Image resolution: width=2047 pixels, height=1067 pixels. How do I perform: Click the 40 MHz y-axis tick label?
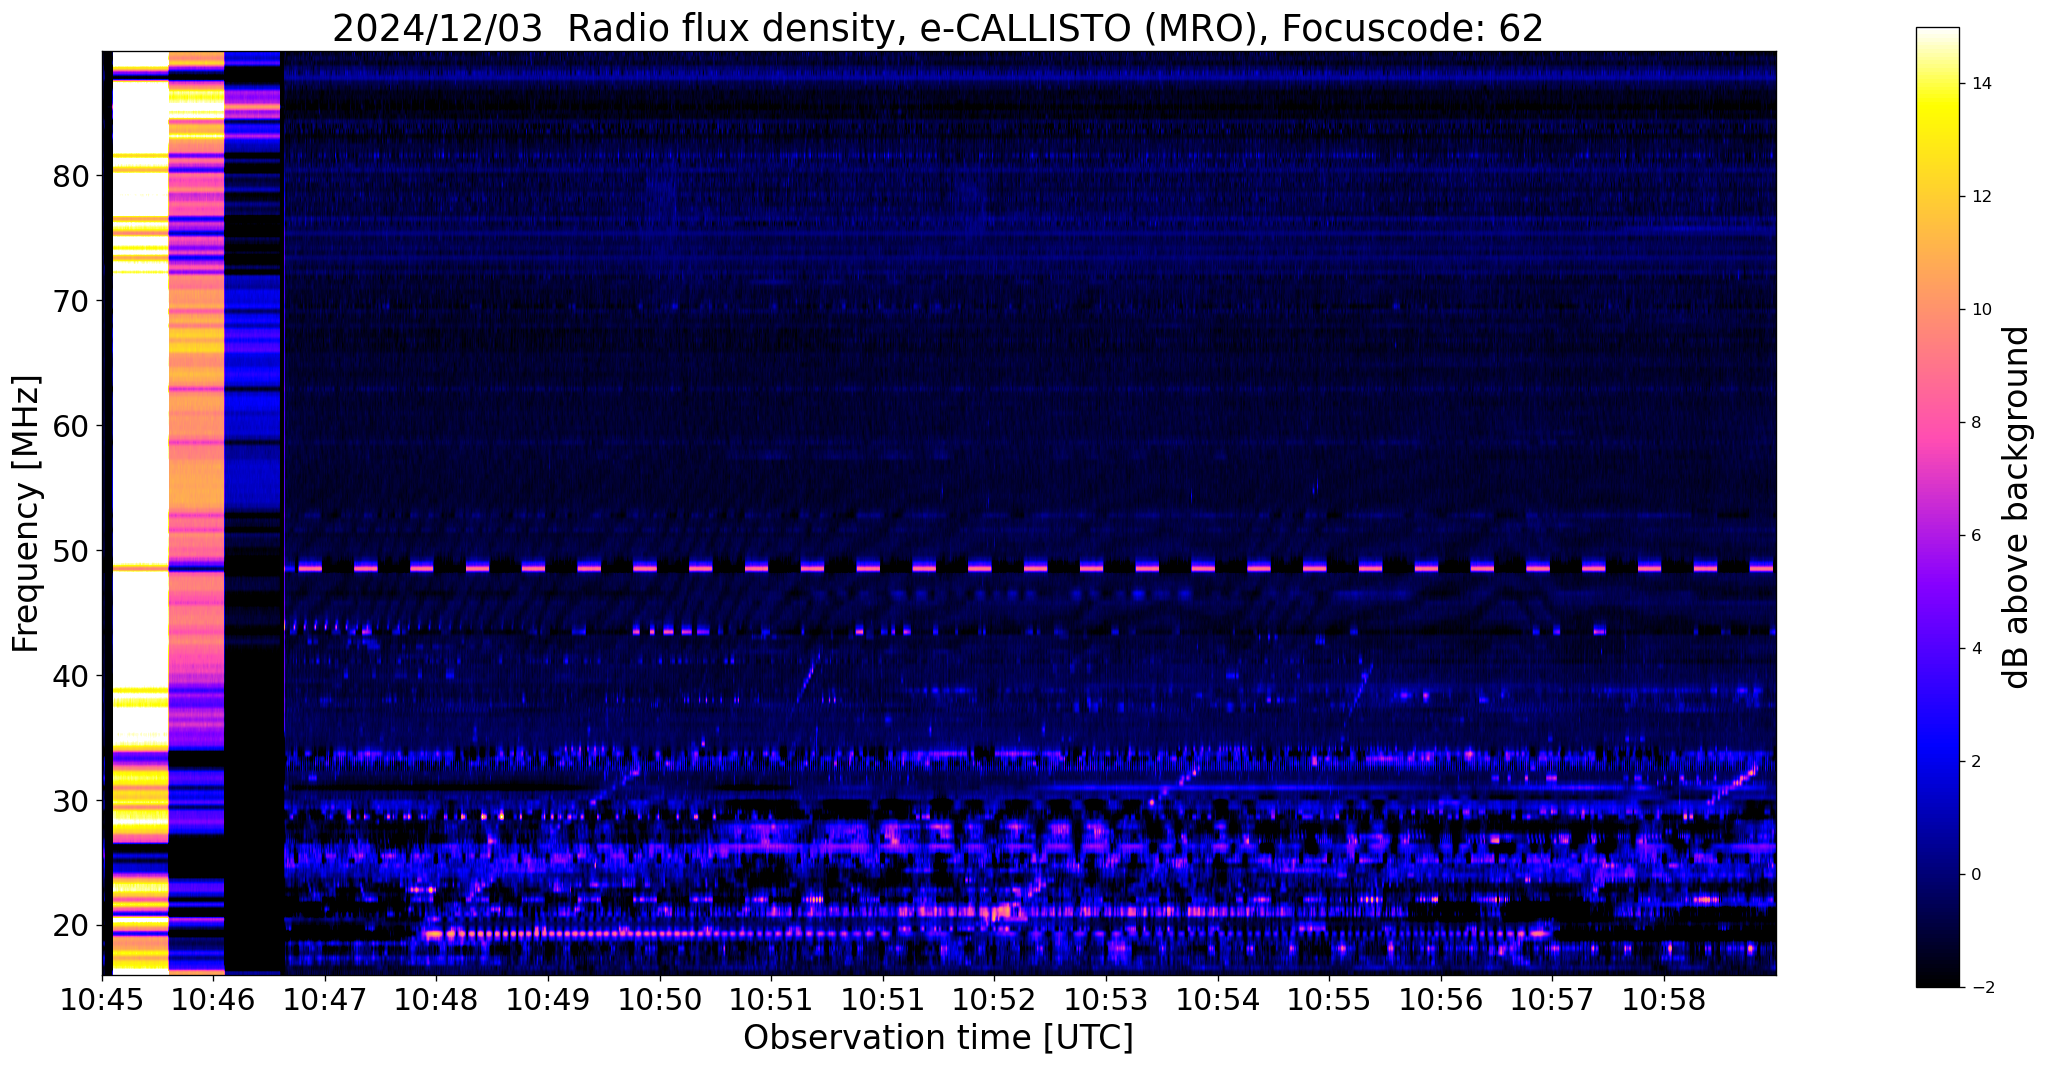(x=71, y=676)
